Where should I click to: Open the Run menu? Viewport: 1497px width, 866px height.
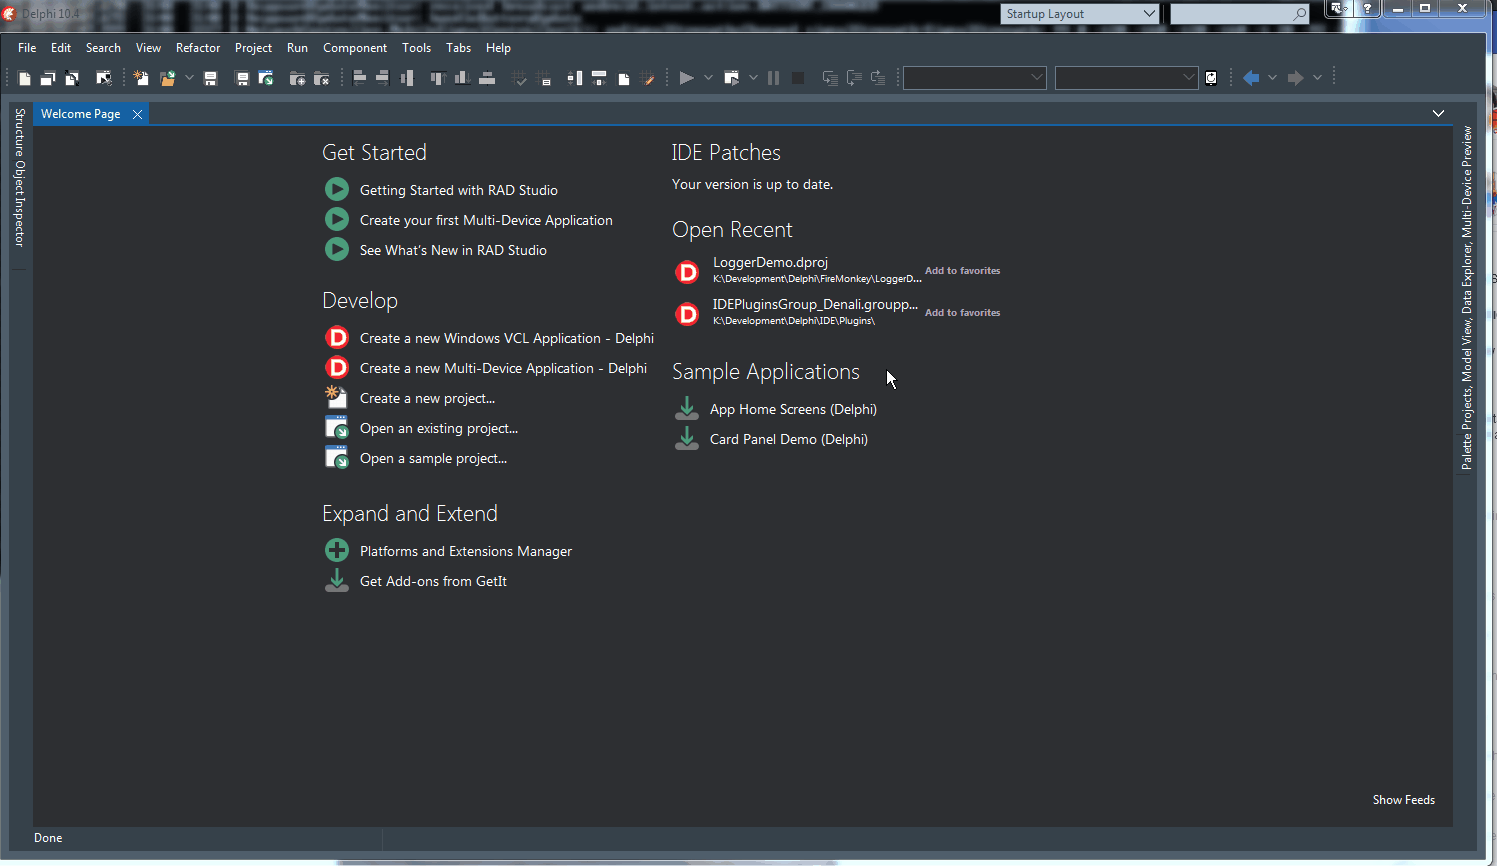click(x=297, y=48)
